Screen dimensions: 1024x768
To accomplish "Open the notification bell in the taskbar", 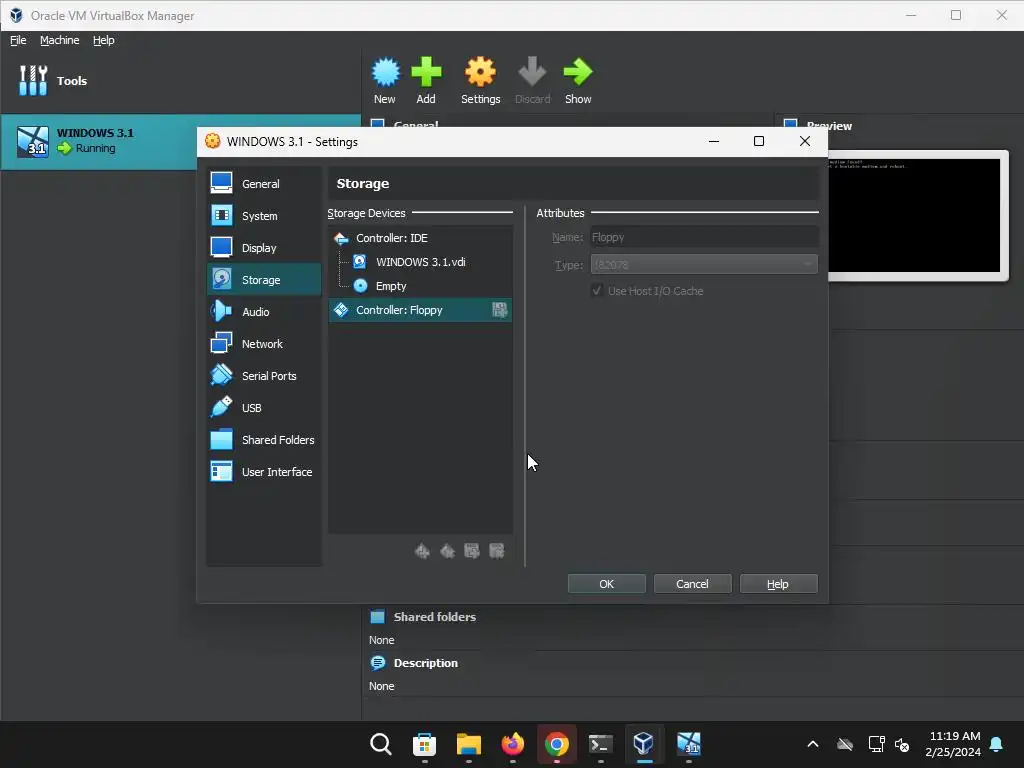I will 997,744.
